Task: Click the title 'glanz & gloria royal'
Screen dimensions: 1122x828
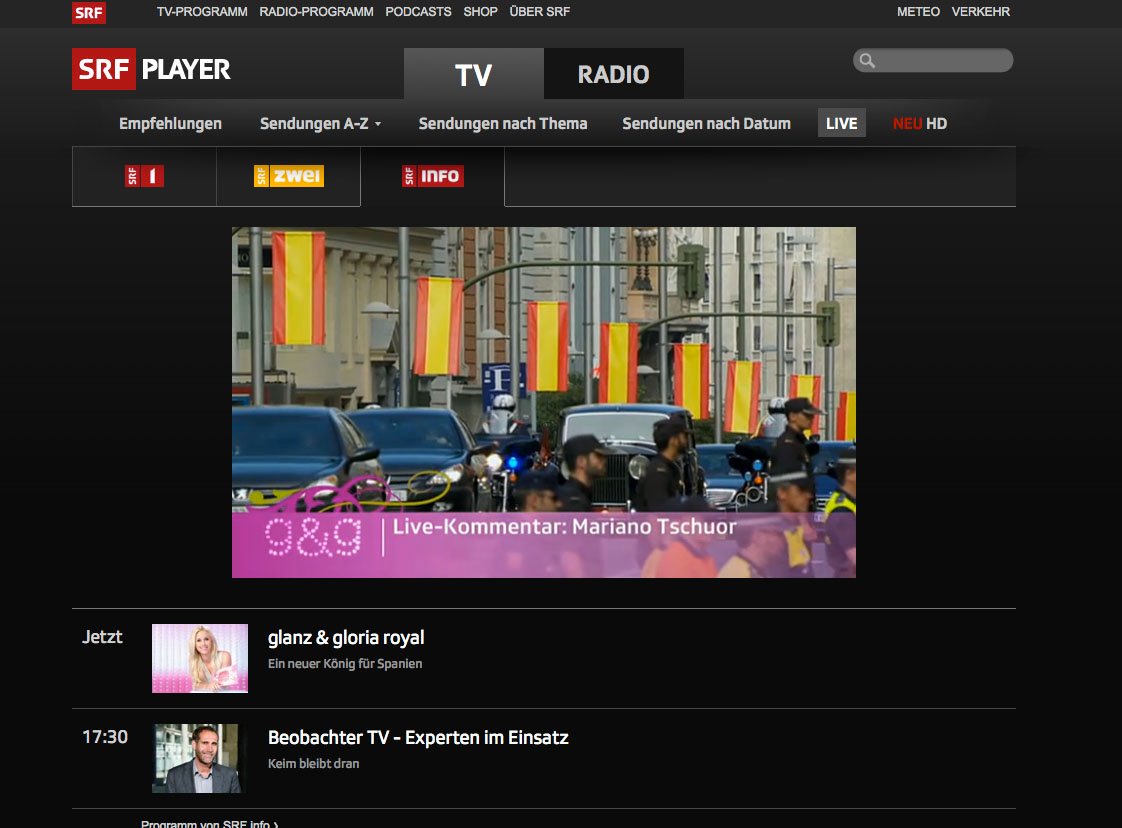Action: pyautogui.click(x=346, y=638)
